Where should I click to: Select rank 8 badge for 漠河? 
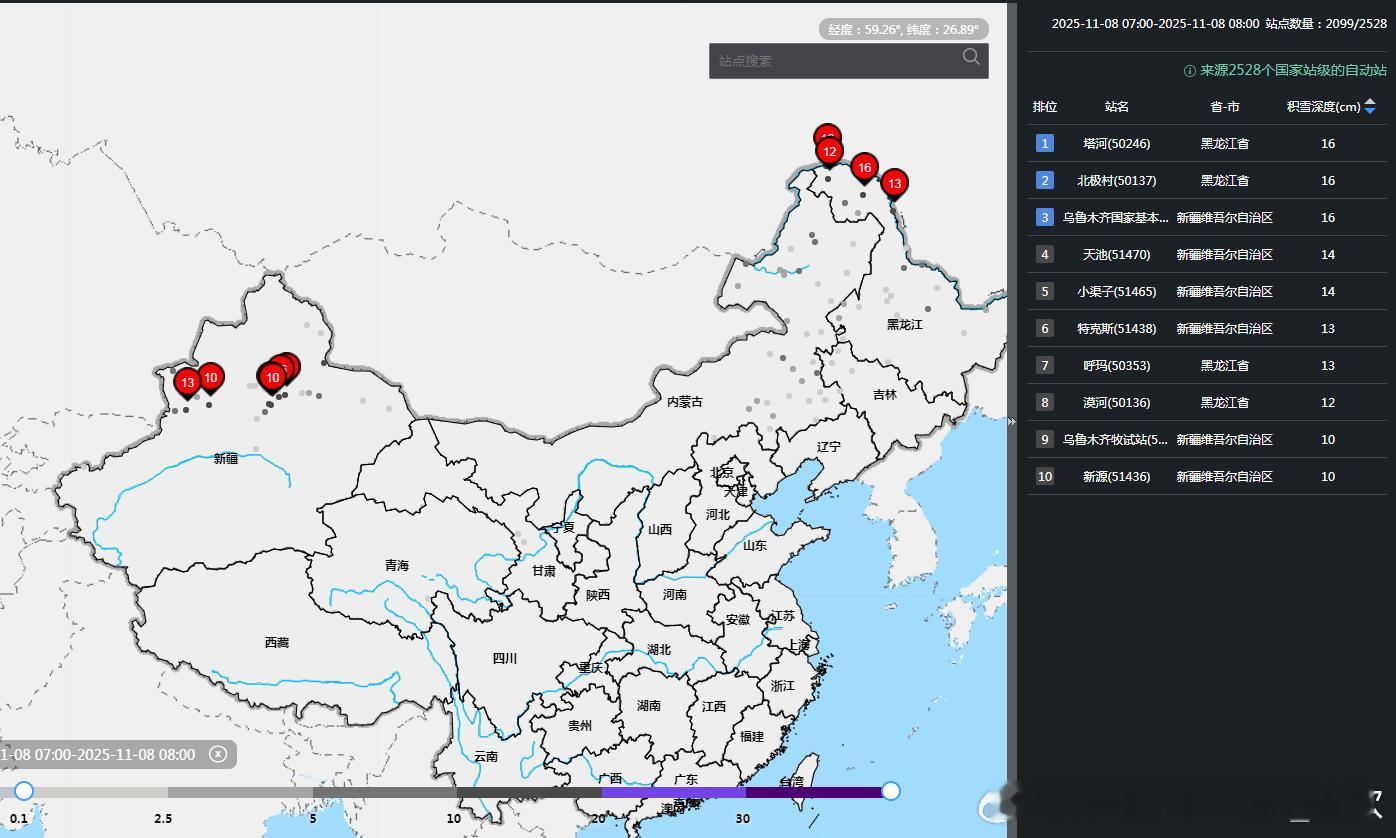click(1045, 402)
